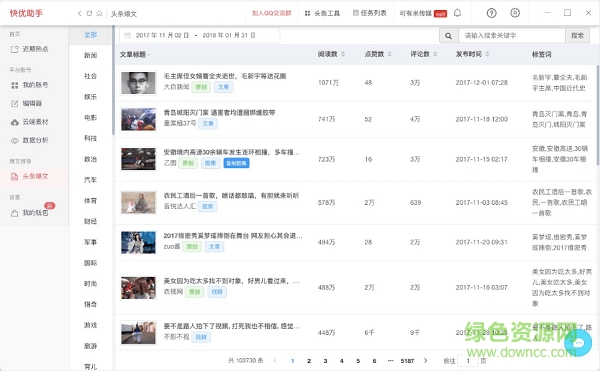Open 云端素材 in the sidebar

click(30, 122)
